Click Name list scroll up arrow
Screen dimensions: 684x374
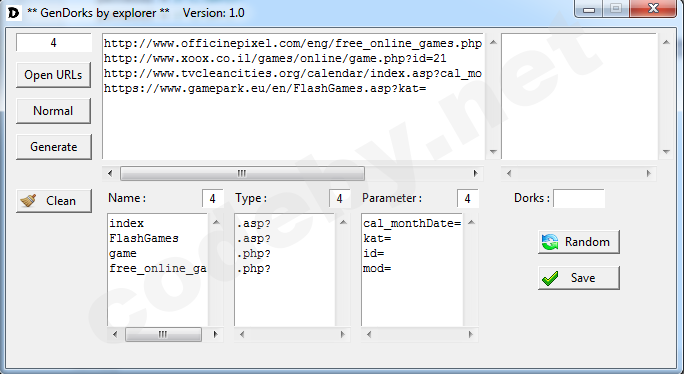(216, 222)
